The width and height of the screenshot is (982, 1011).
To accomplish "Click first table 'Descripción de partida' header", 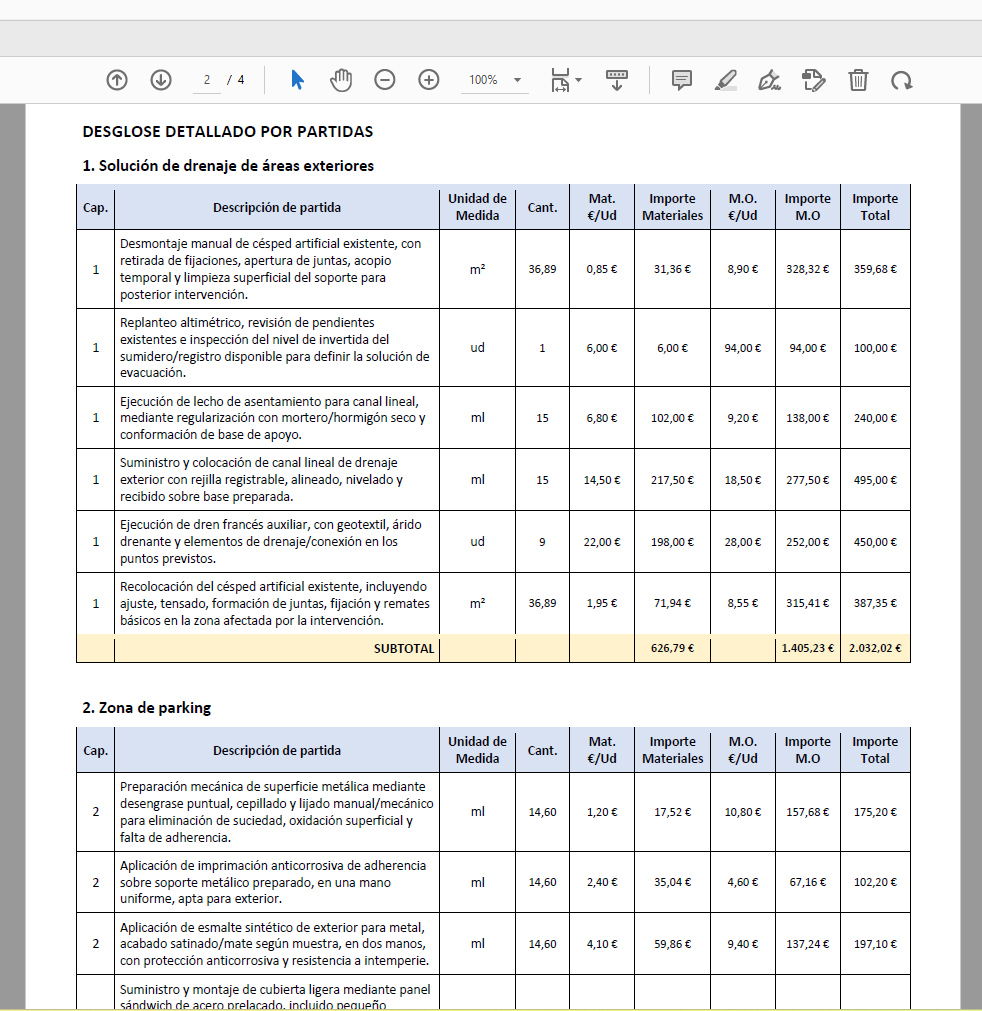I will (277, 208).
